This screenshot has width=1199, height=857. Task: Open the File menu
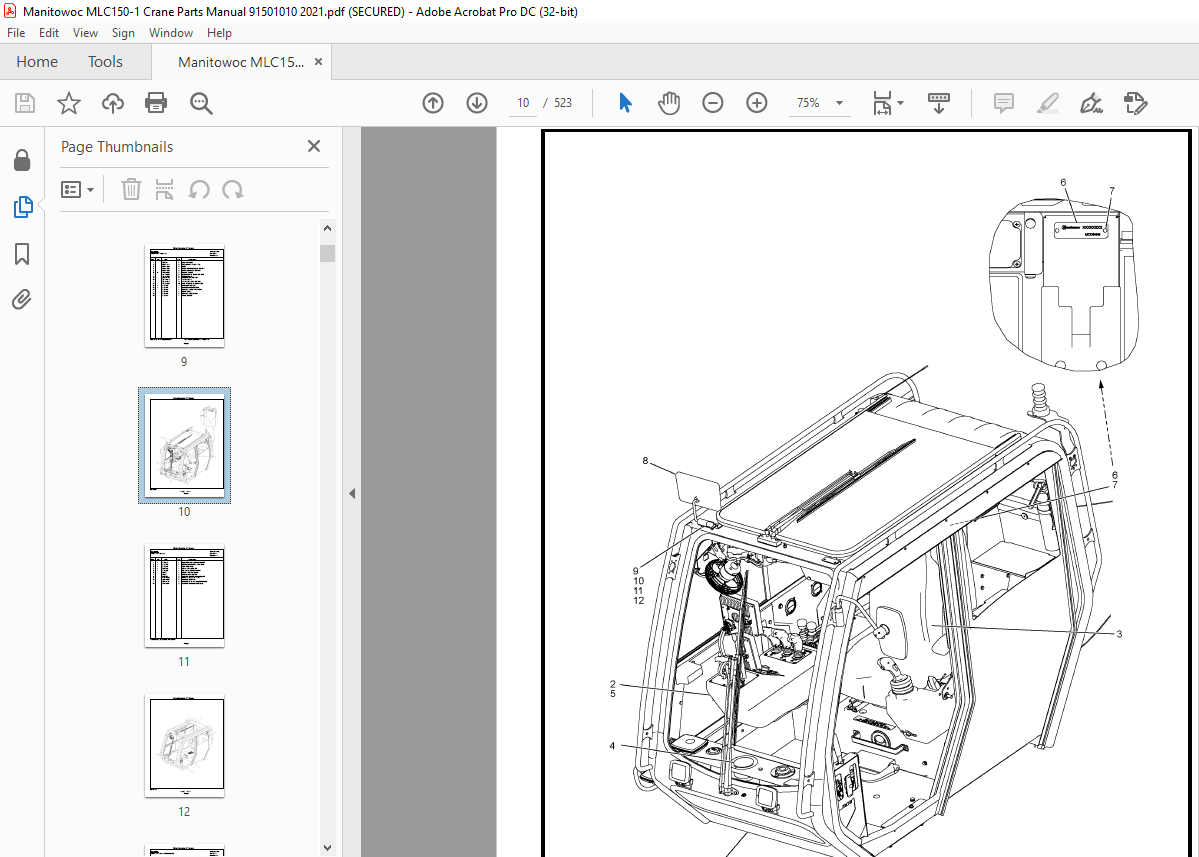point(16,33)
